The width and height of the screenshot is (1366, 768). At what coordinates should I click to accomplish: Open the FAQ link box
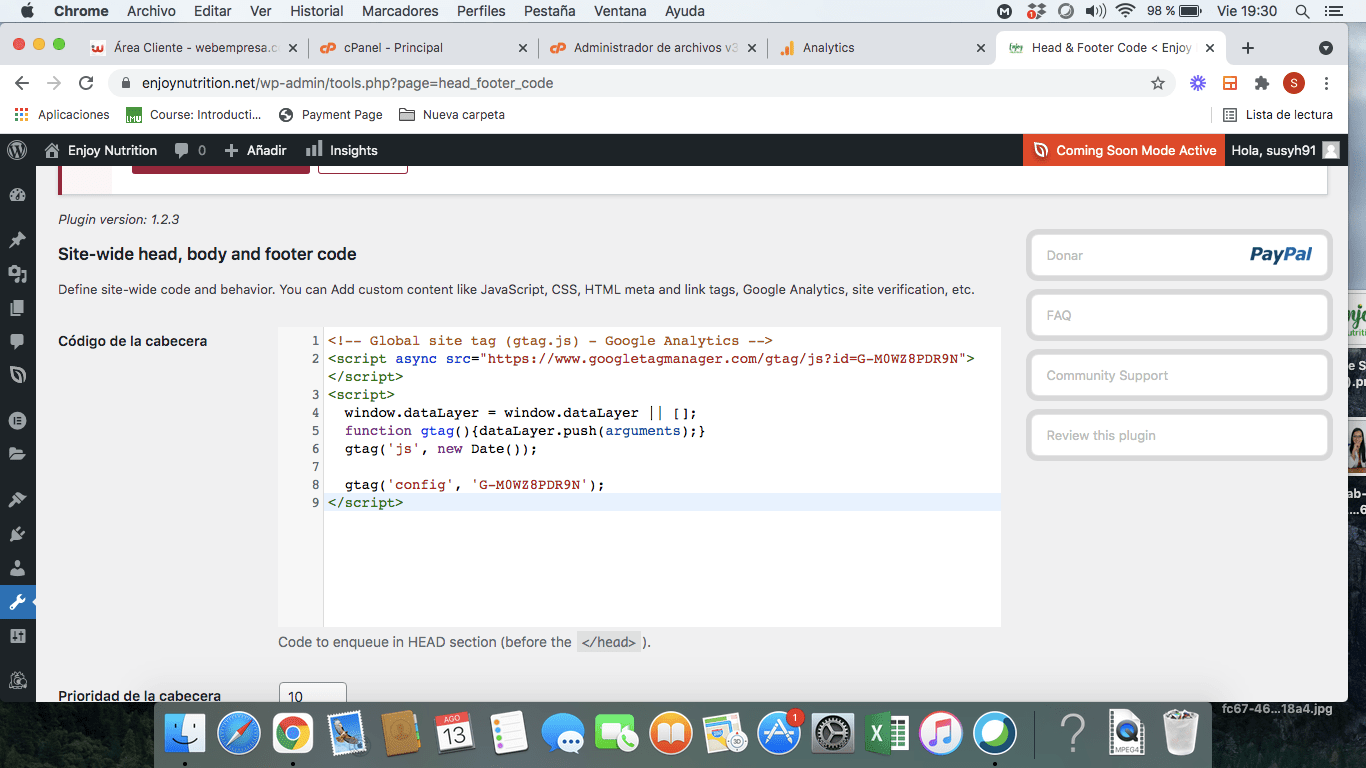[1179, 315]
